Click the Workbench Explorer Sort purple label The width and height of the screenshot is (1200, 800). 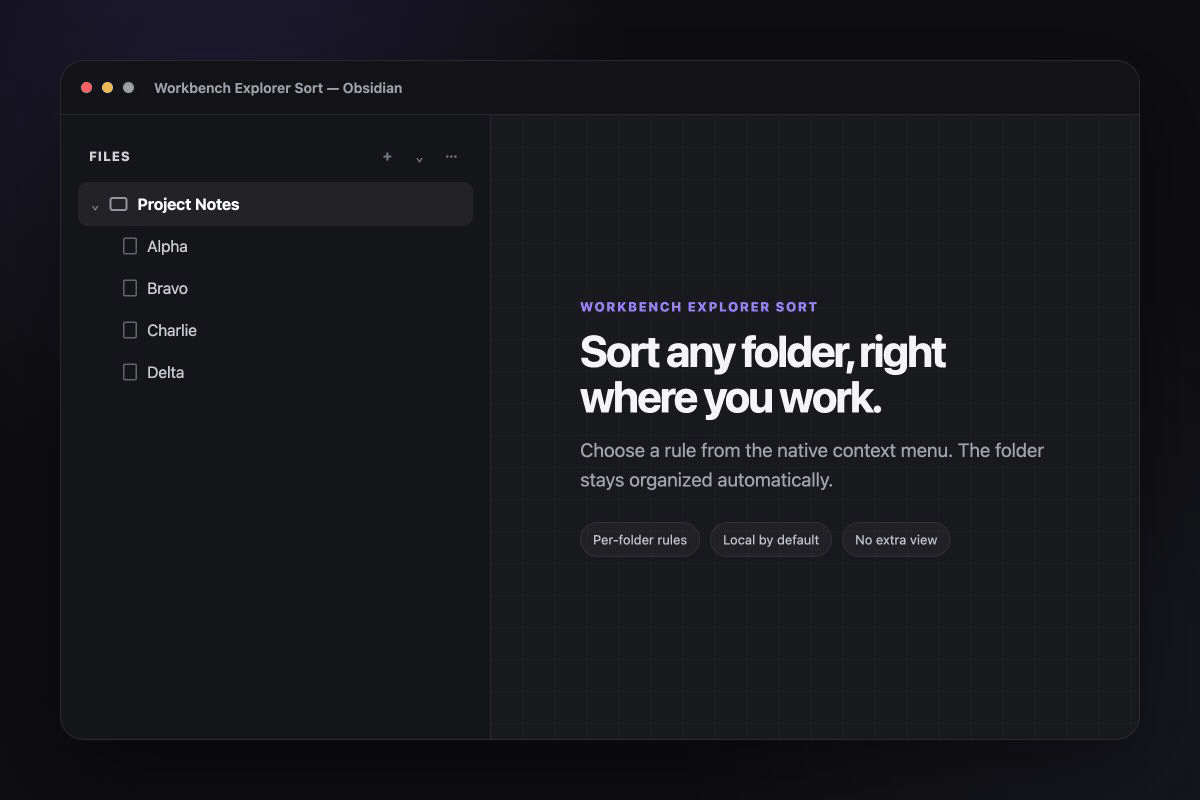pyautogui.click(x=699, y=307)
